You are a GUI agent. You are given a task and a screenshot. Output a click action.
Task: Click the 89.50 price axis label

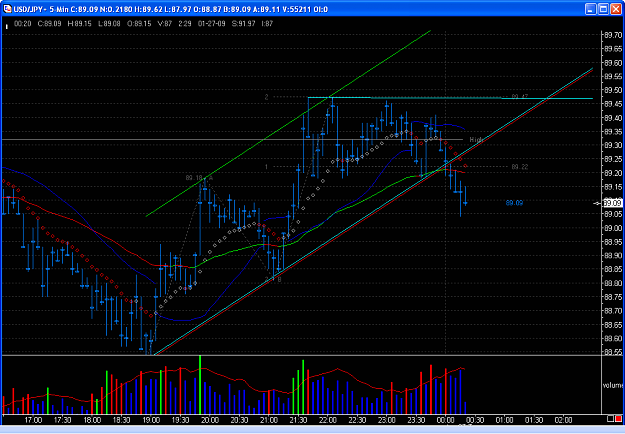[x=613, y=90]
